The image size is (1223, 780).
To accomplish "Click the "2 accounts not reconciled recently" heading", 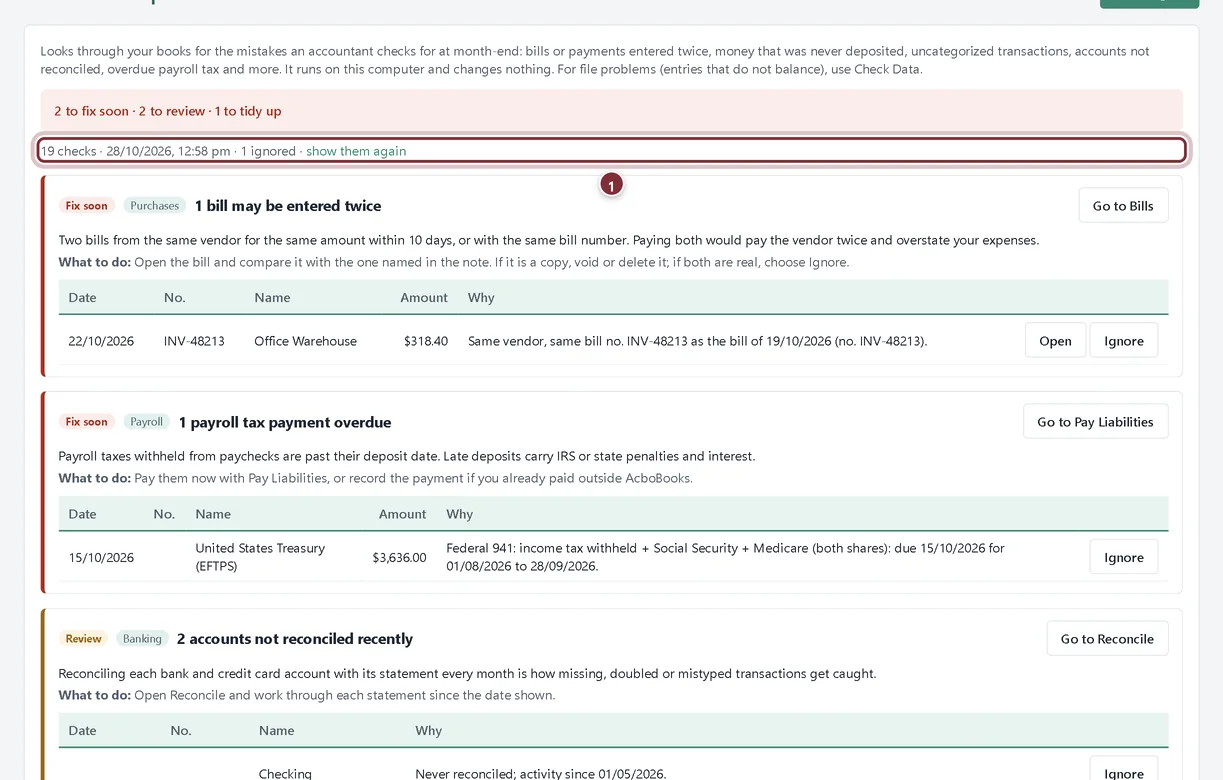I will 295,639.
